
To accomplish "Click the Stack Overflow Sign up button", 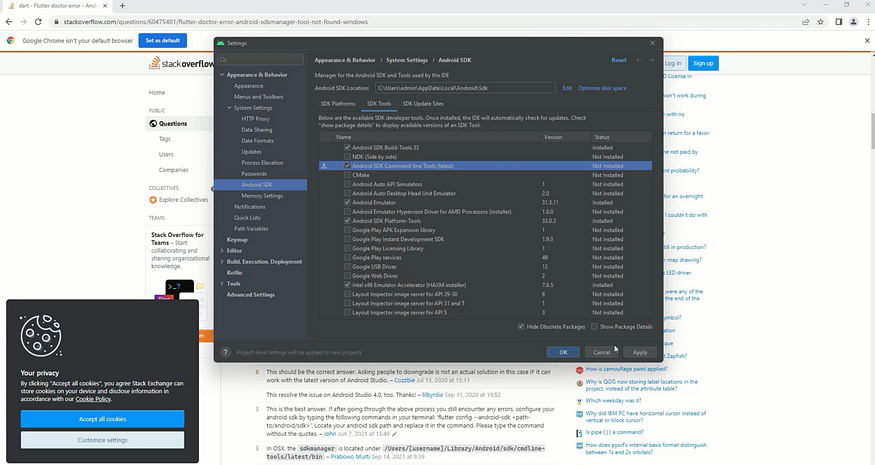I will click(x=703, y=64).
